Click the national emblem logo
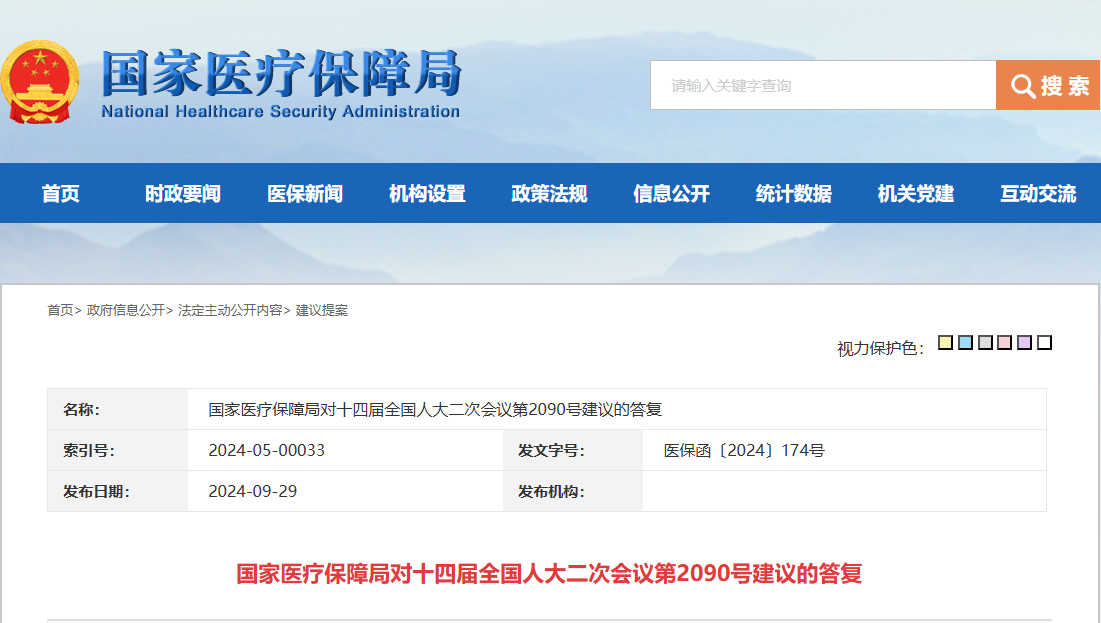 pyautogui.click(x=41, y=83)
